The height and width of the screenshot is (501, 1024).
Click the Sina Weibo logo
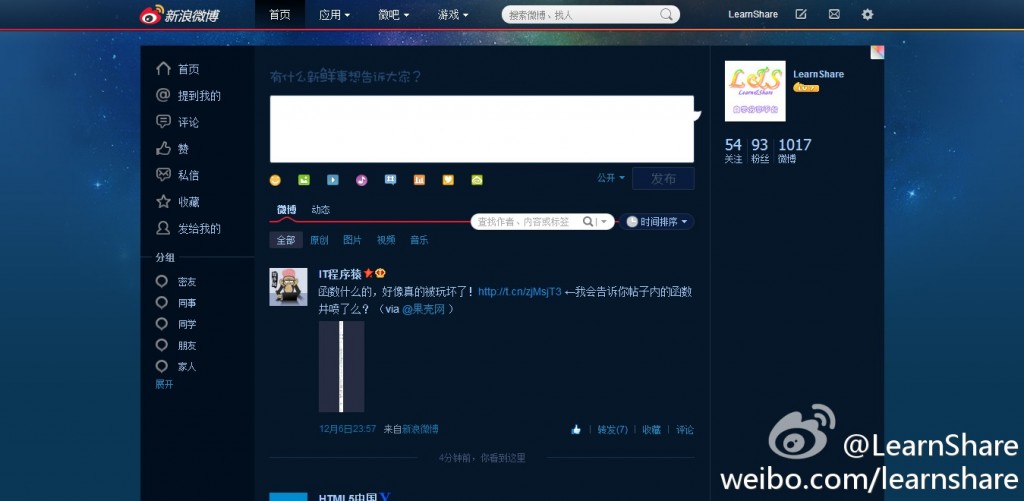point(179,14)
